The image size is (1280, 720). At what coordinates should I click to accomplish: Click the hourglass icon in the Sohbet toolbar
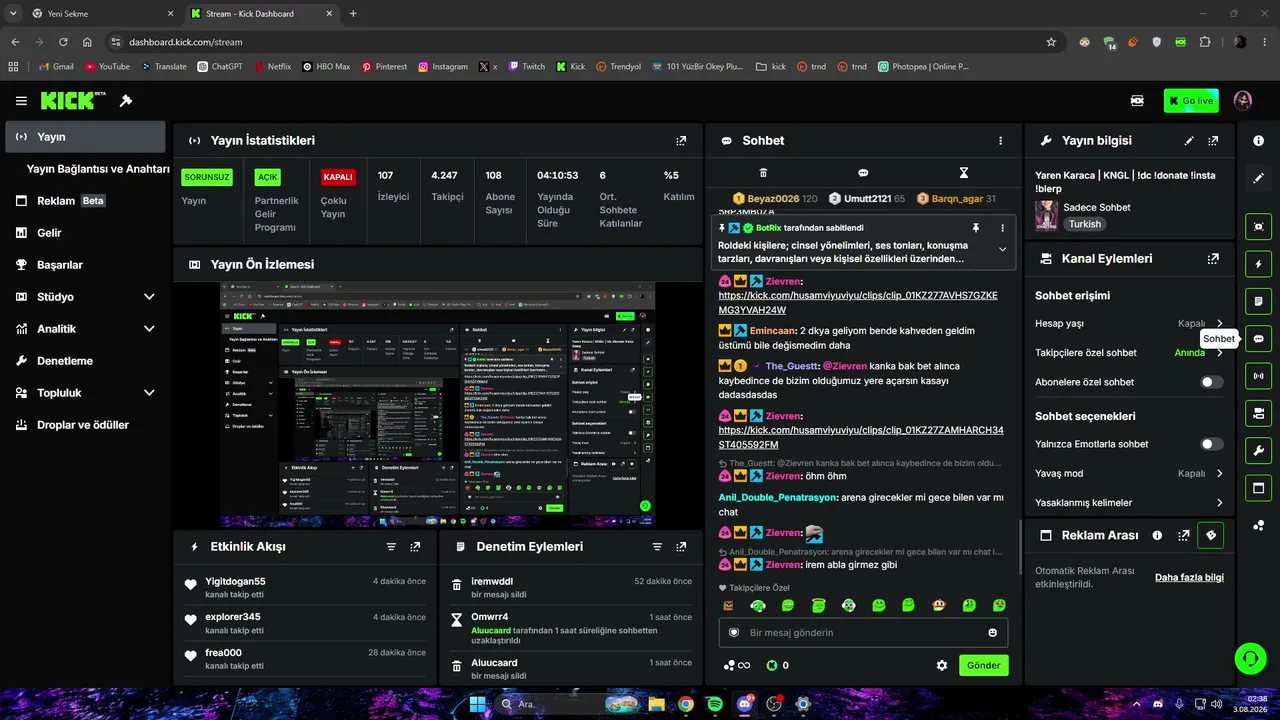tap(964, 173)
